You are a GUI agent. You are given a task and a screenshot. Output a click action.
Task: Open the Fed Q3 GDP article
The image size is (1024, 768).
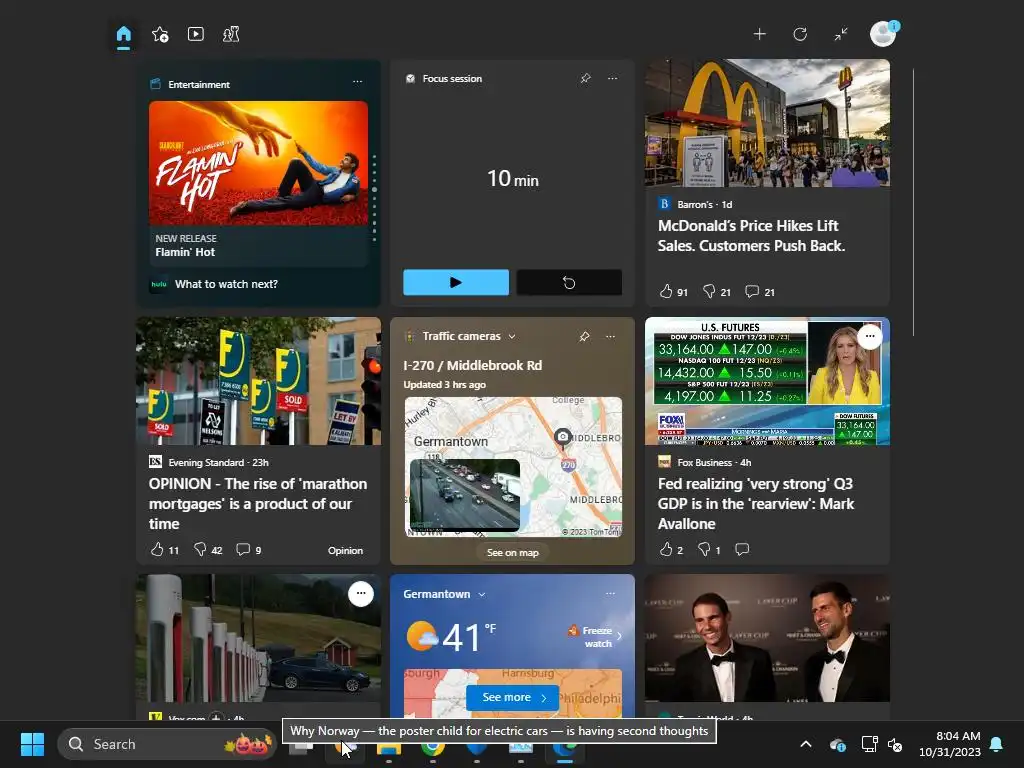756,504
